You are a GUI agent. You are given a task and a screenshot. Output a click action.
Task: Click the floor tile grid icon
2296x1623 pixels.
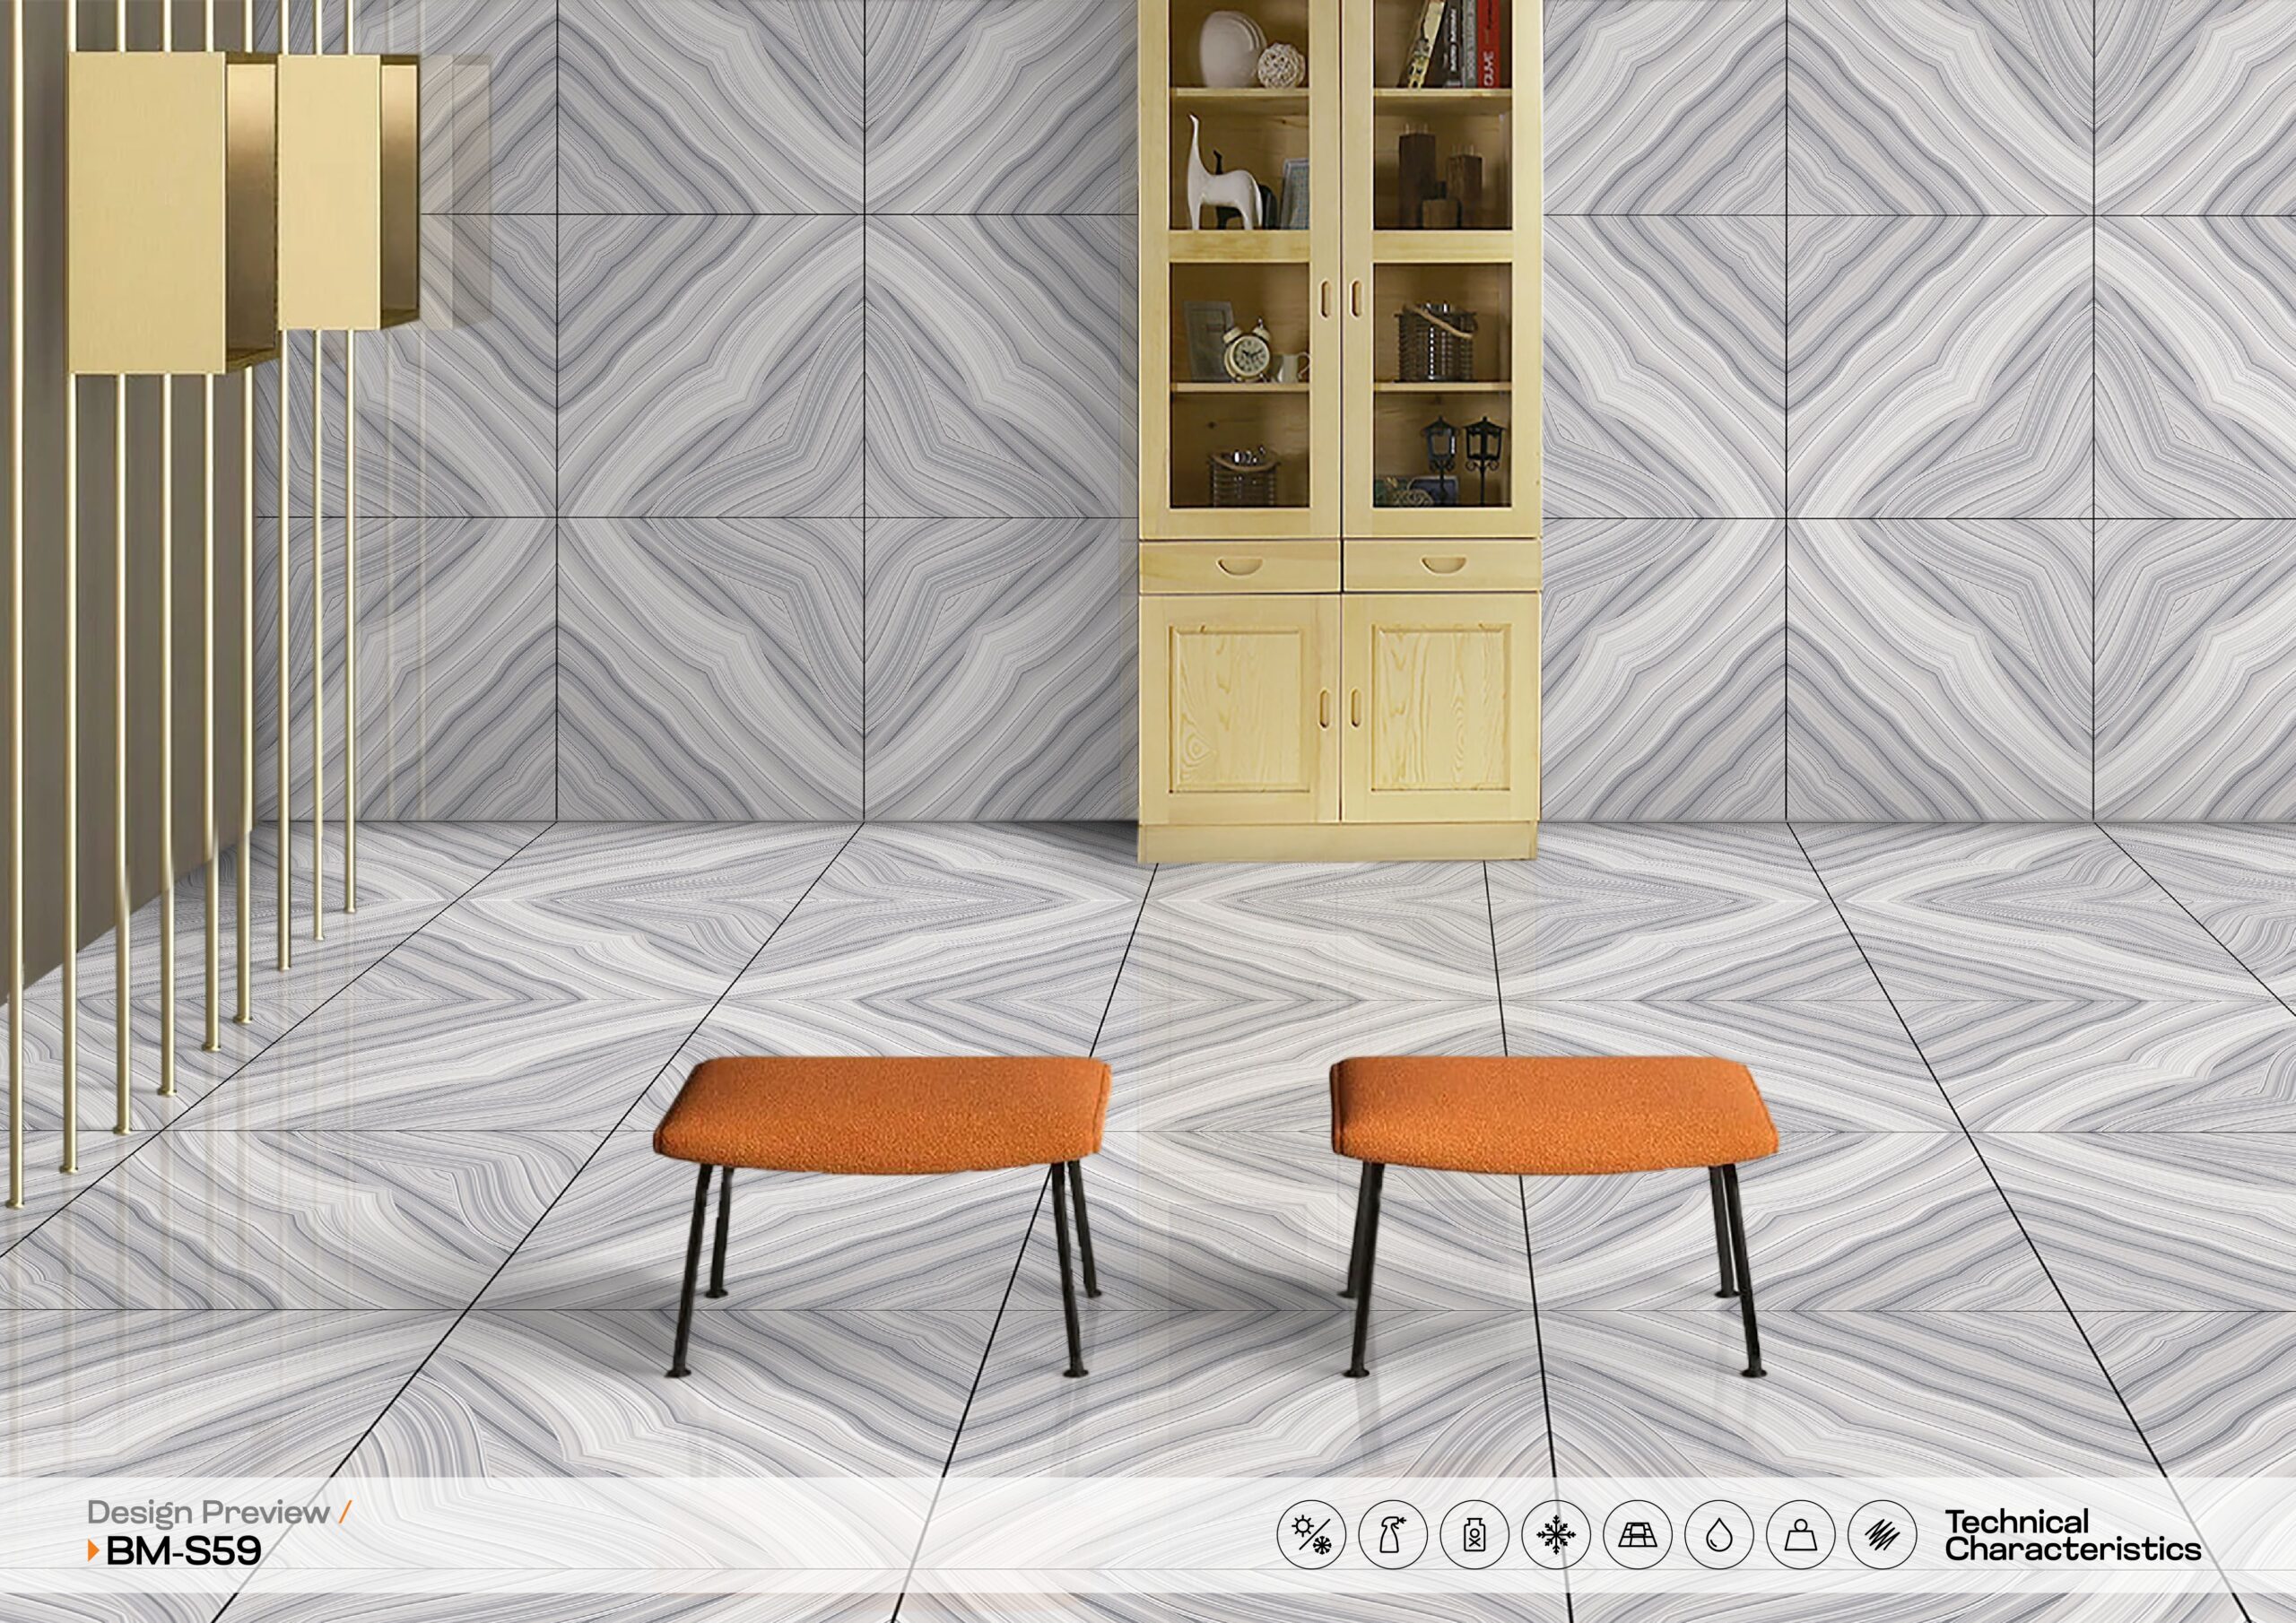point(1637,1534)
